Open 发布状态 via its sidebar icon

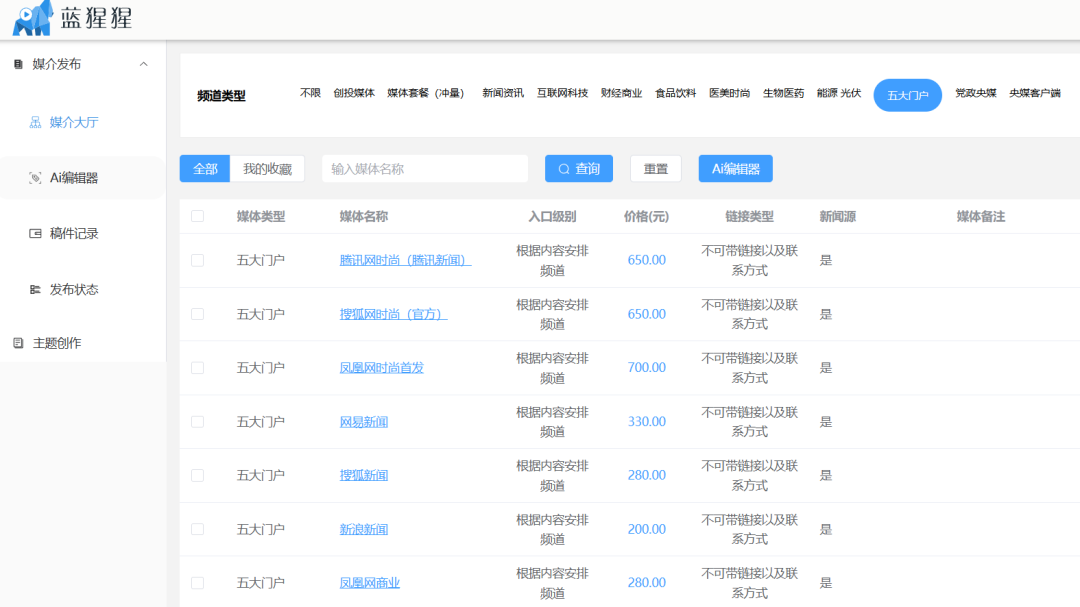(34, 290)
